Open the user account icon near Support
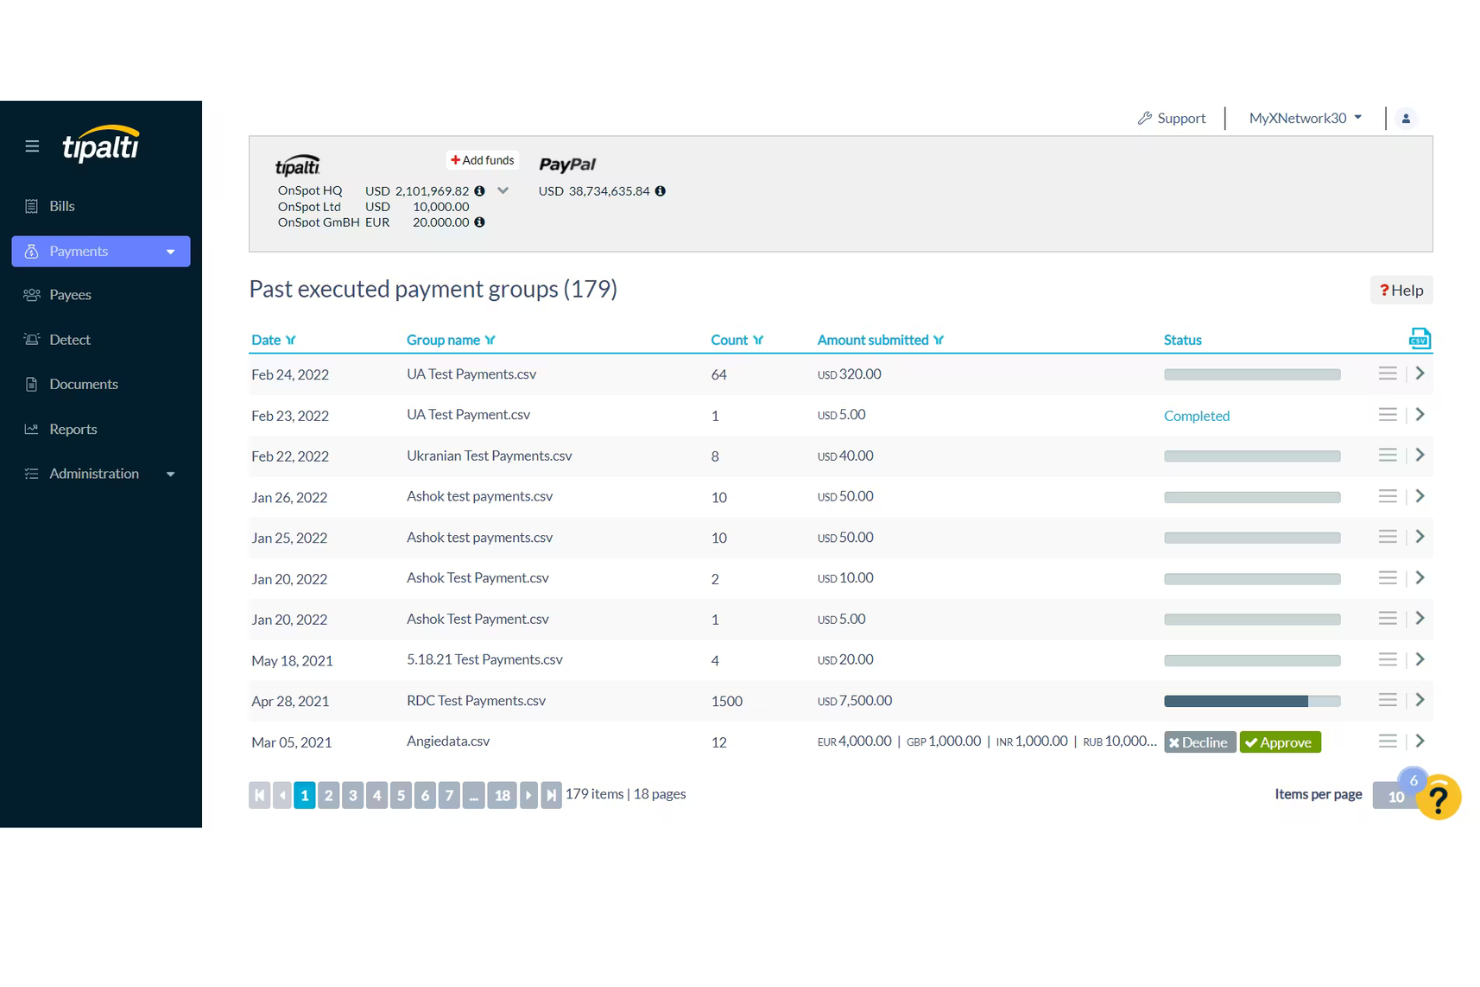 pyautogui.click(x=1406, y=117)
